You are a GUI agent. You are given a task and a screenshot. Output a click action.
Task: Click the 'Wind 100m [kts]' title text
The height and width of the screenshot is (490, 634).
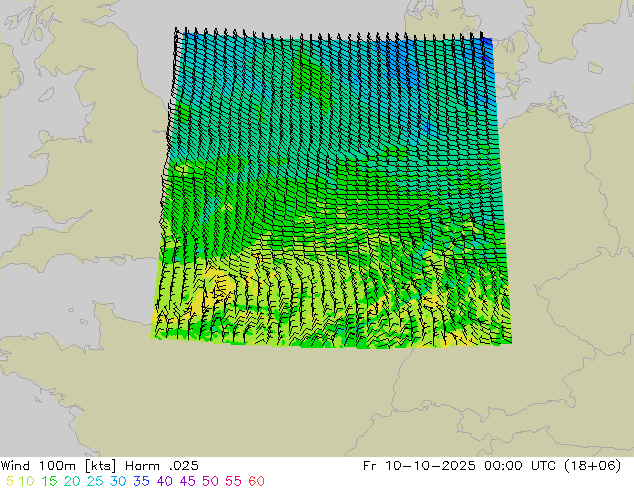[59, 466]
